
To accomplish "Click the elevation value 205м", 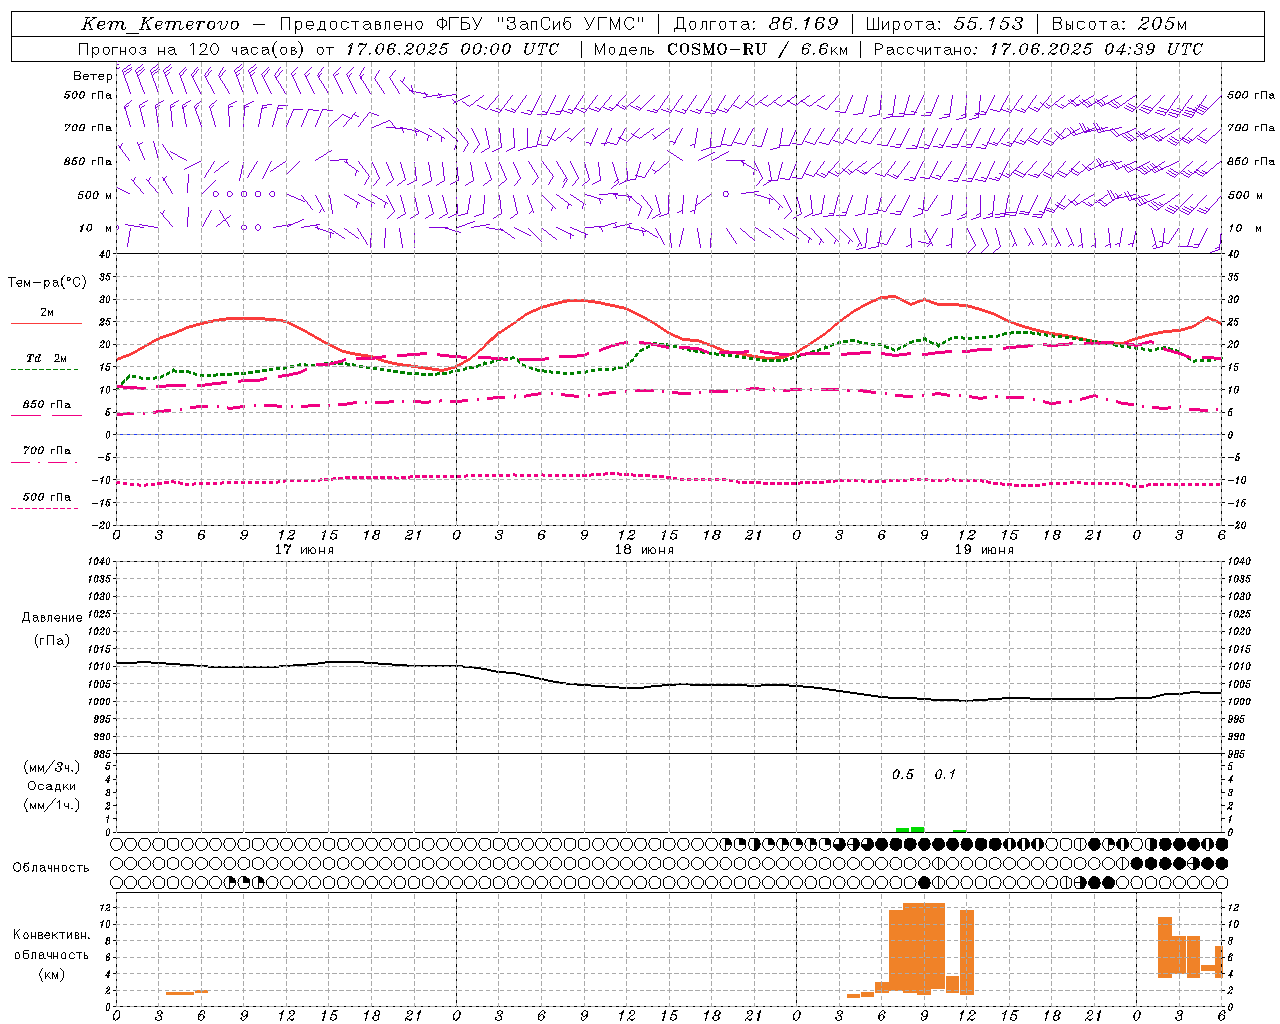I will coord(1162,24).
